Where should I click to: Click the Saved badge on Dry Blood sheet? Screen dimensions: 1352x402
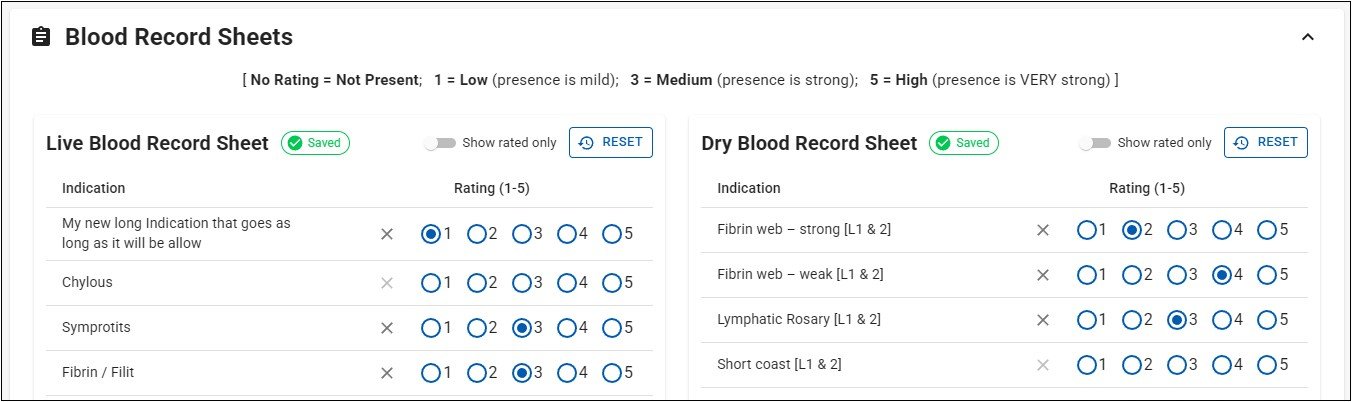[963, 143]
